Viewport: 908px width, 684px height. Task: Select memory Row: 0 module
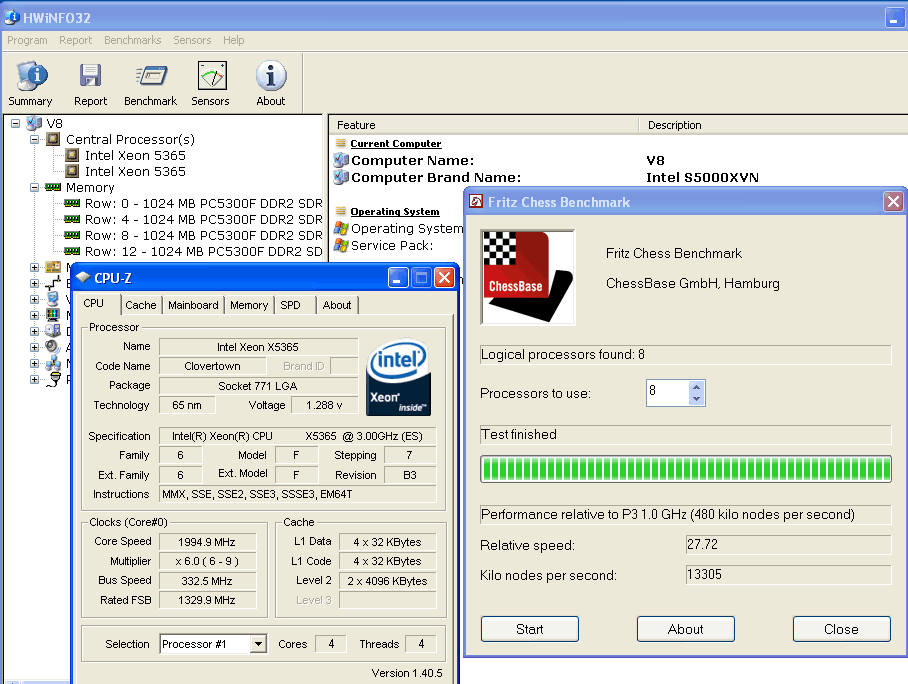[x=203, y=203]
